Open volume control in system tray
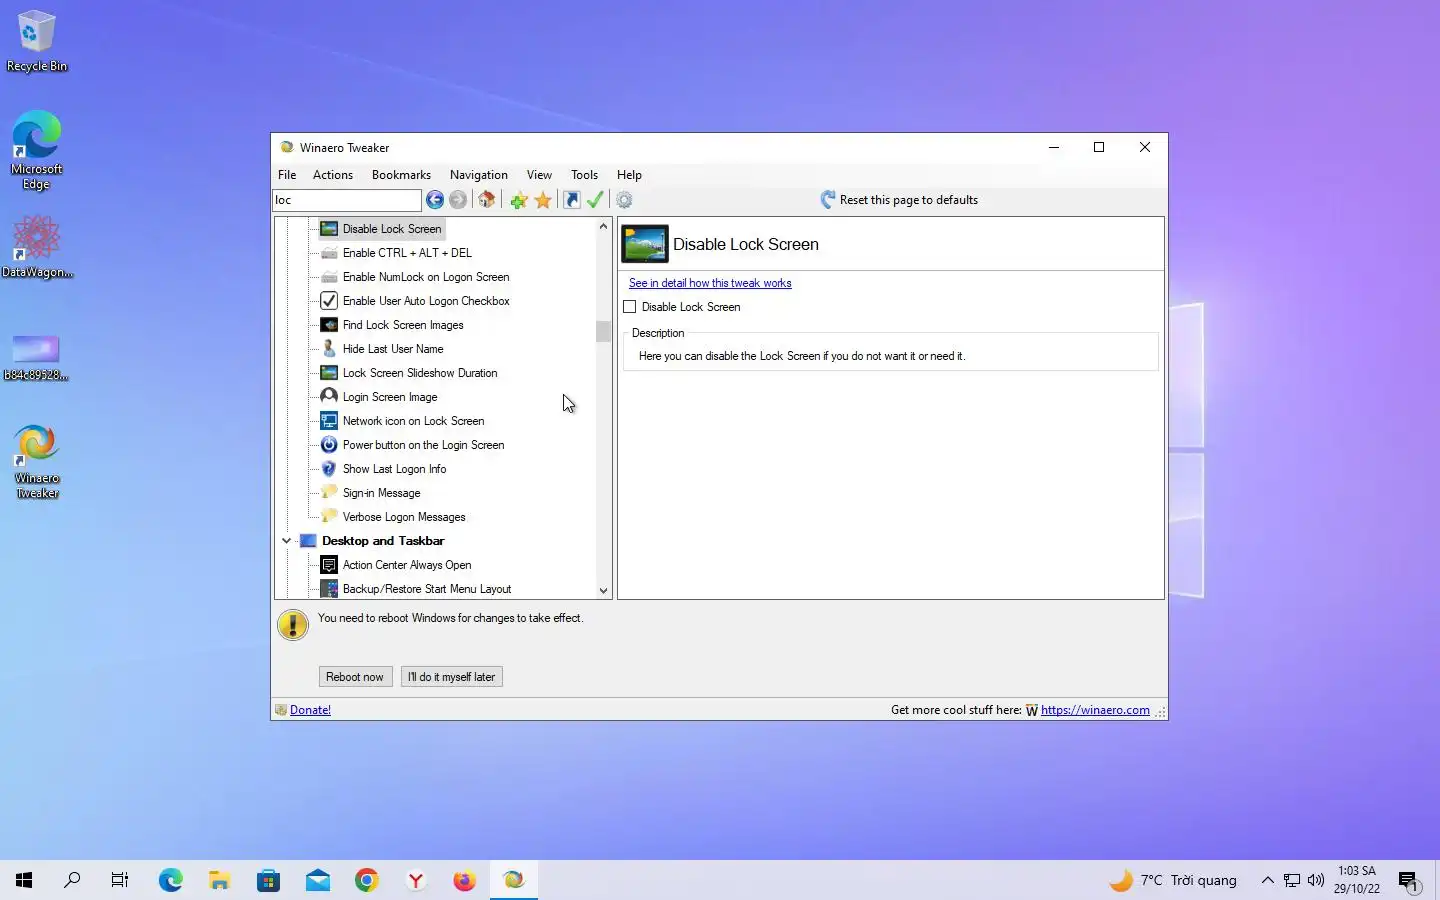 (1316, 880)
